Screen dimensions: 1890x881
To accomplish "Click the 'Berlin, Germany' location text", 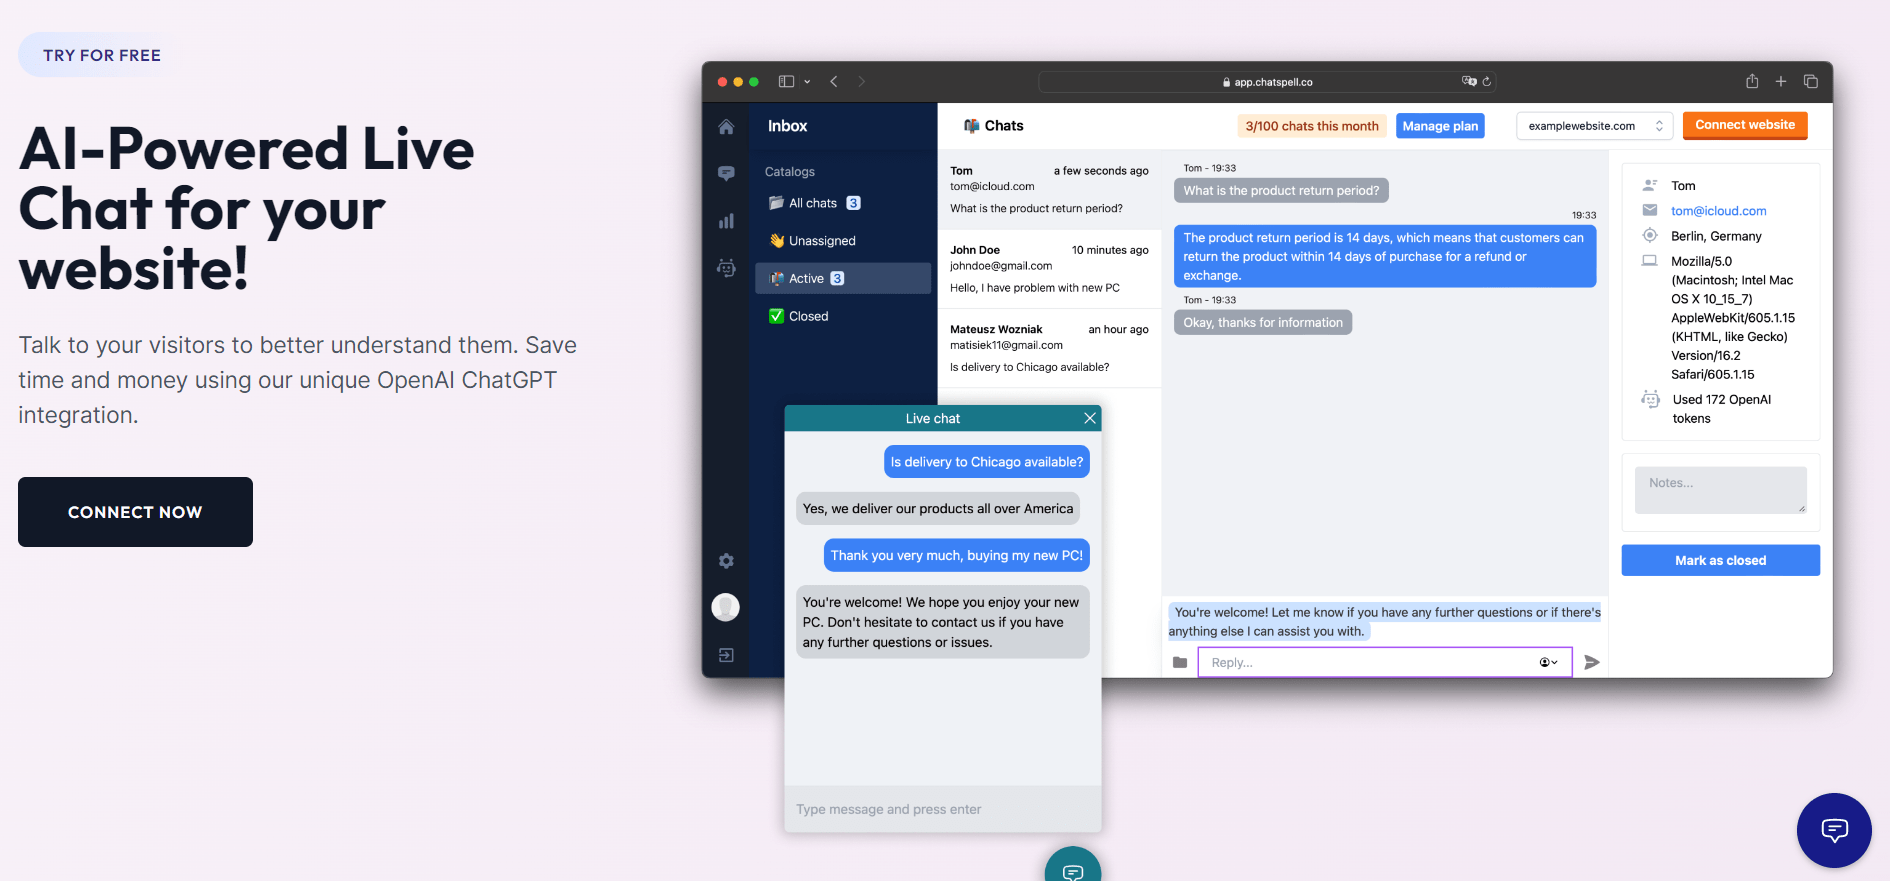I will click(x=1716, y=236).
